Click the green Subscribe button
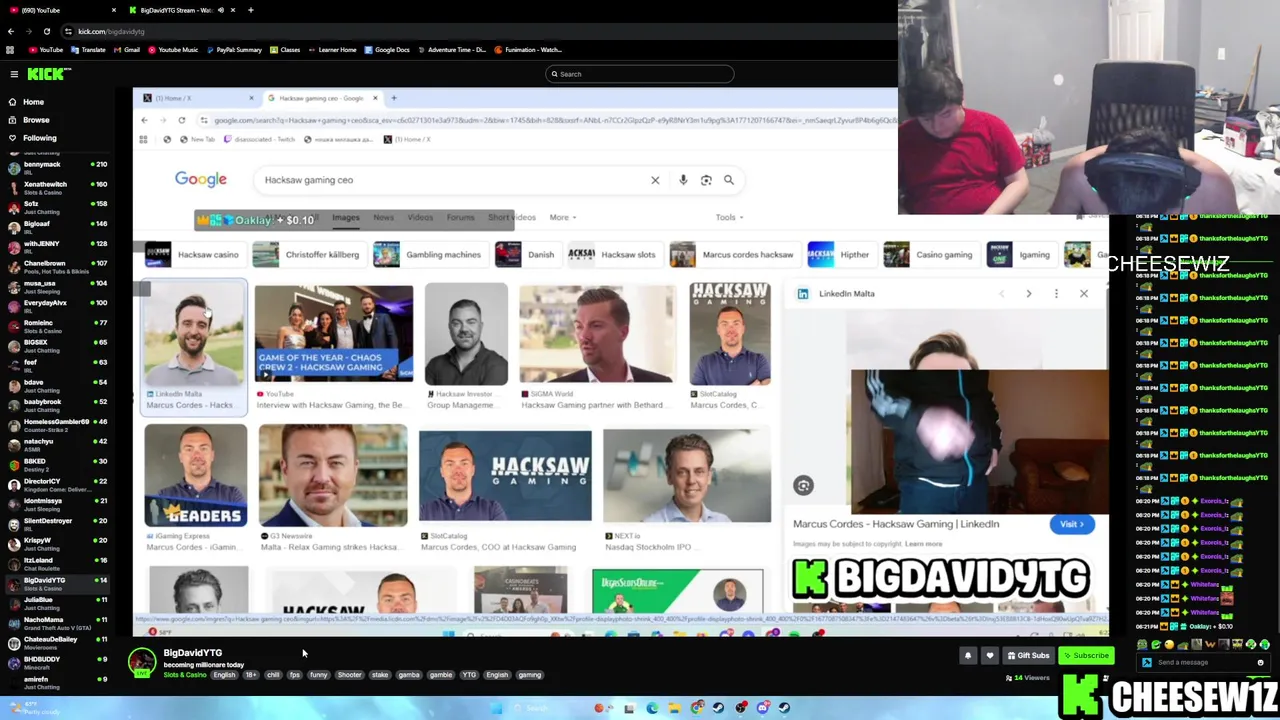 1086,656
